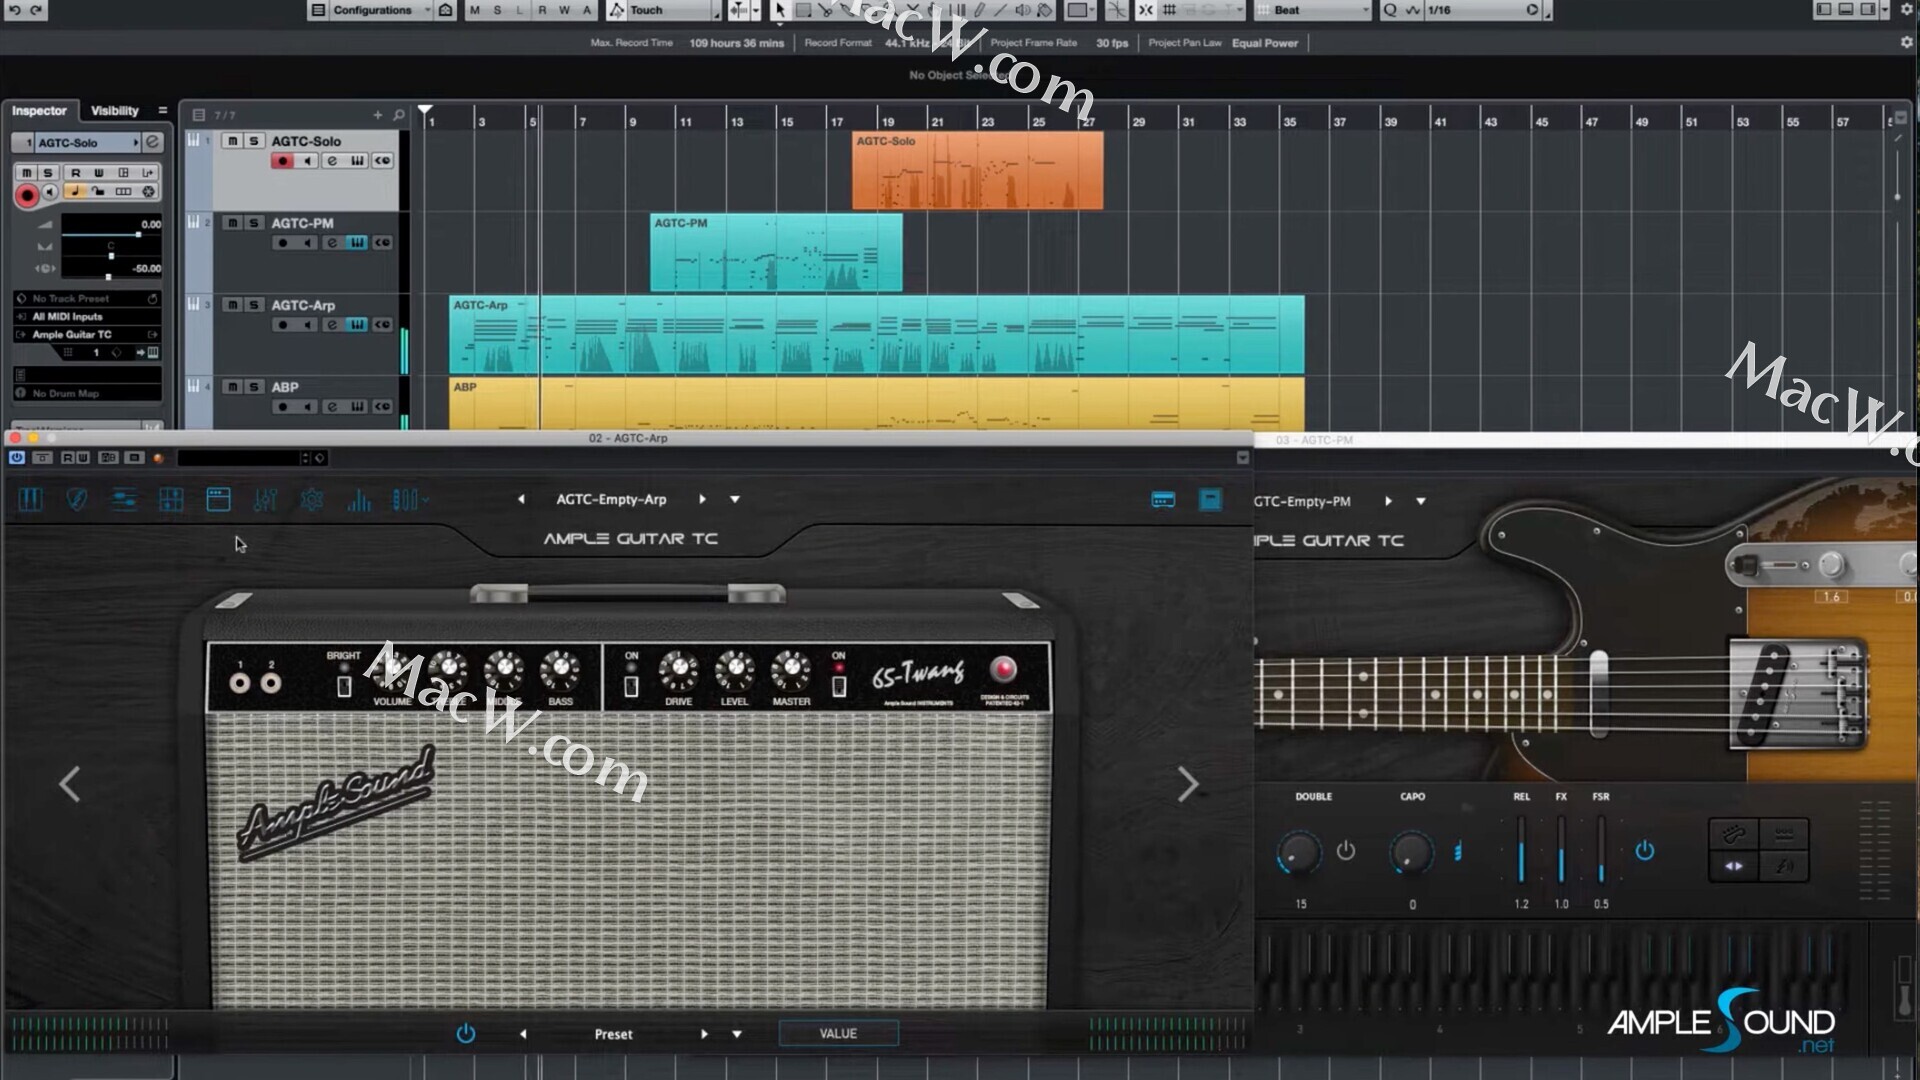Viewport: 1920px width, 1080px height.
Task: Adjust the Inspector volume fader at 0.00
Action: tap(138, 234)
